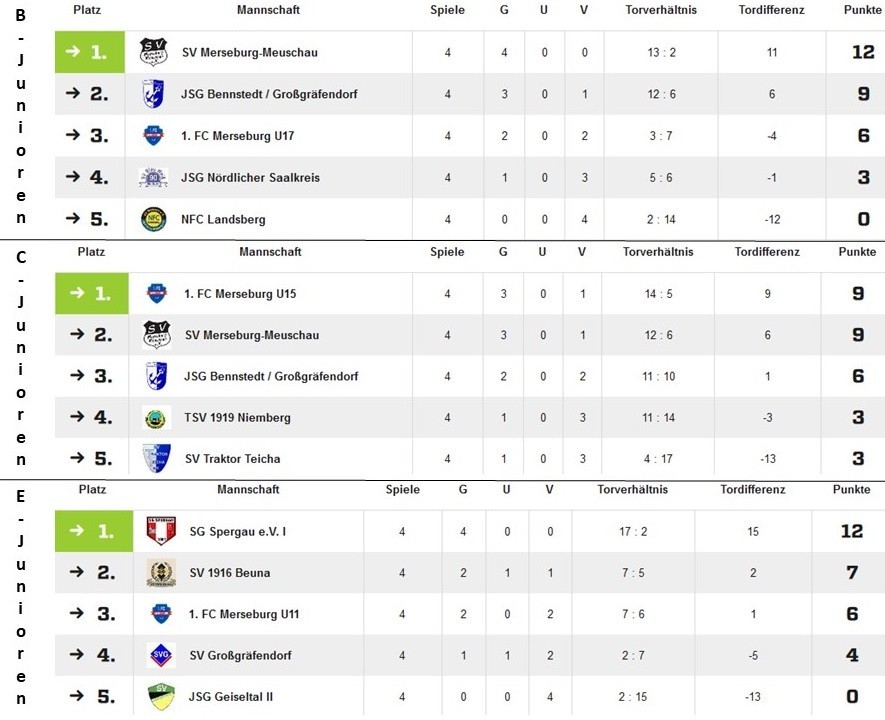
Task: Click the SV Großgräfendorf SVG logo
Action: [x=160, y=655]
